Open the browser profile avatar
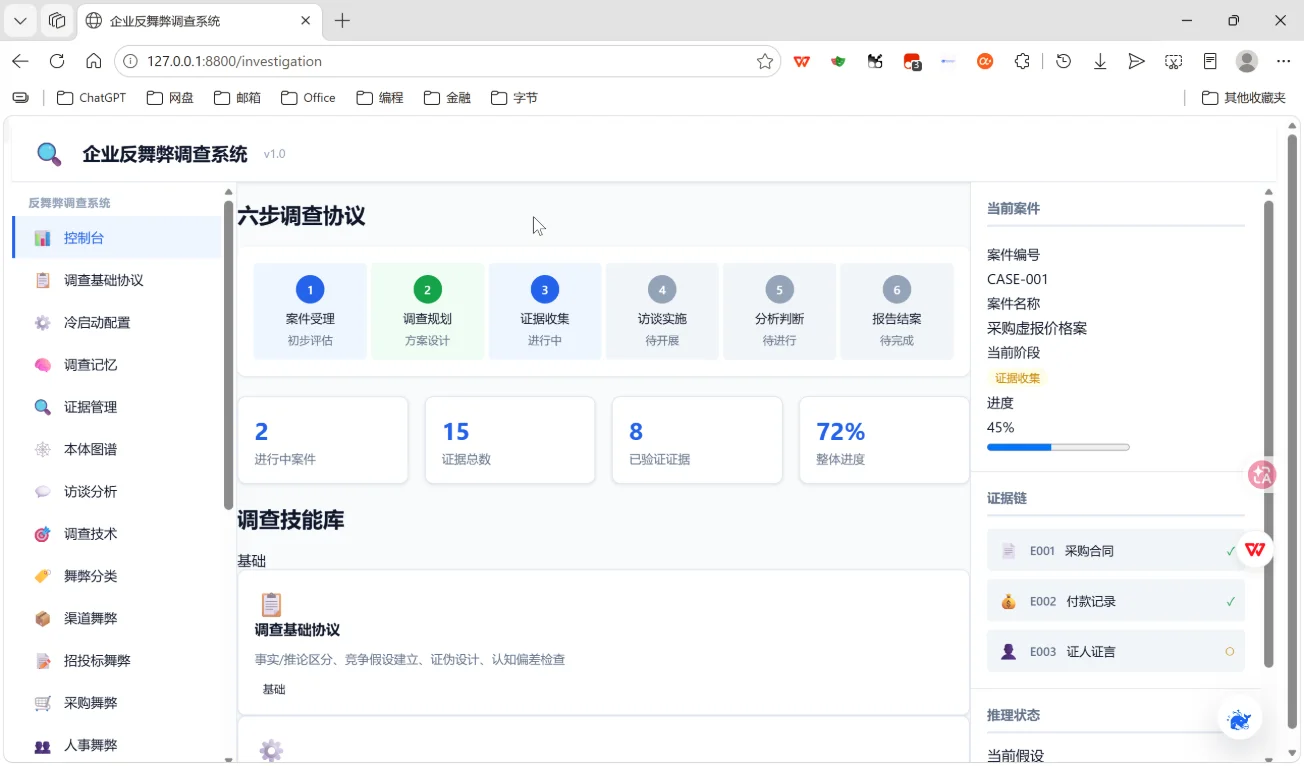Viewport: 1304px width, 766px height. (x=1247, y=61)
